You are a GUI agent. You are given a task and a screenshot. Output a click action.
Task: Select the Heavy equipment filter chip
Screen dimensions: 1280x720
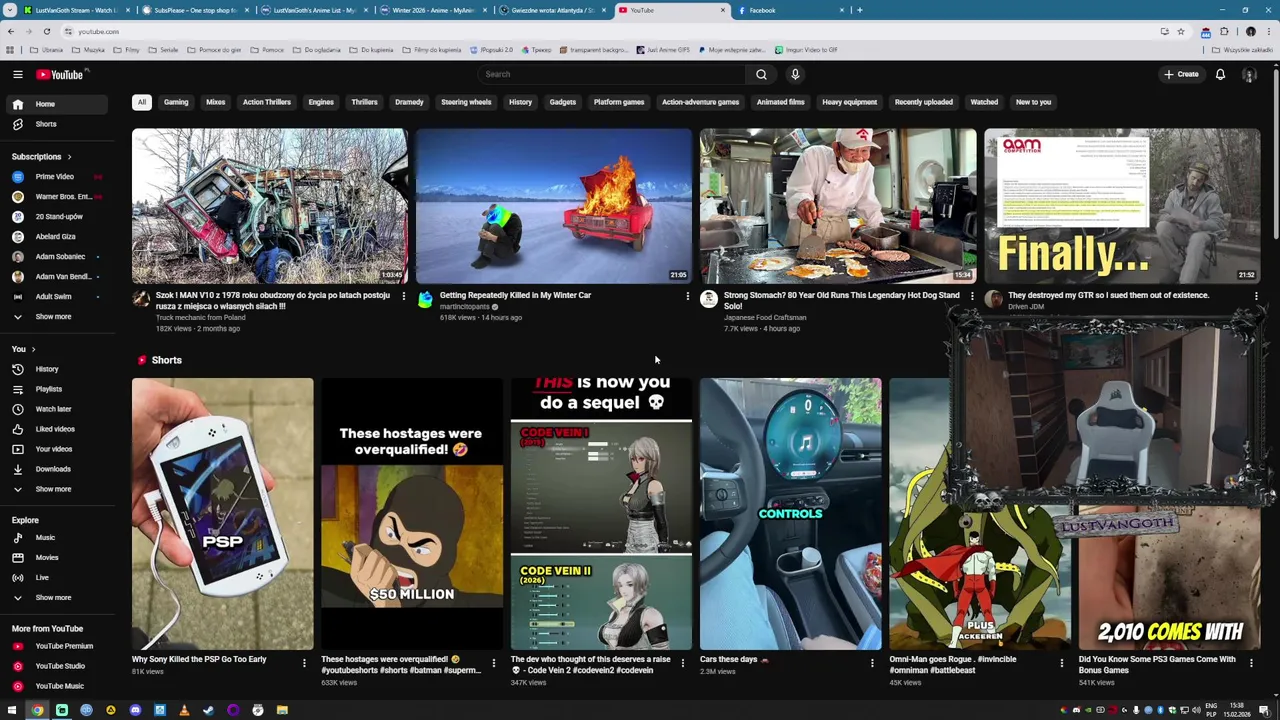click(849, 102)
